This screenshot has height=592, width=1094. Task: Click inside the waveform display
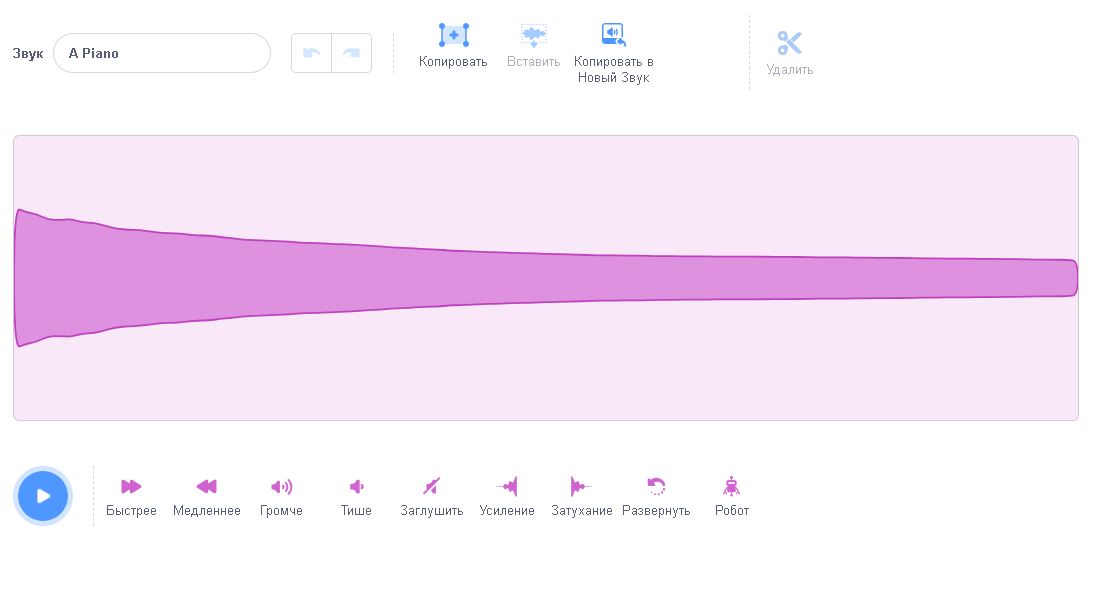point(546,278)
